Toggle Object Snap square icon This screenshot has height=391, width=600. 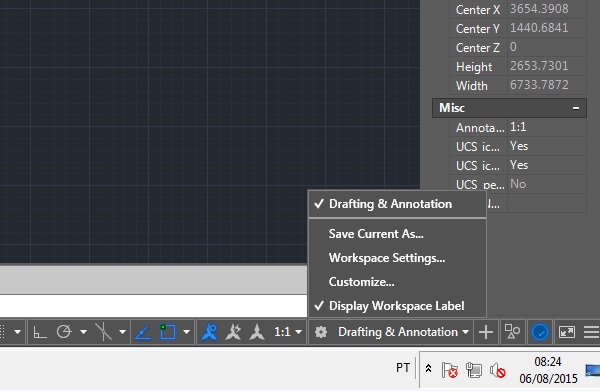(x=168, y=332)
